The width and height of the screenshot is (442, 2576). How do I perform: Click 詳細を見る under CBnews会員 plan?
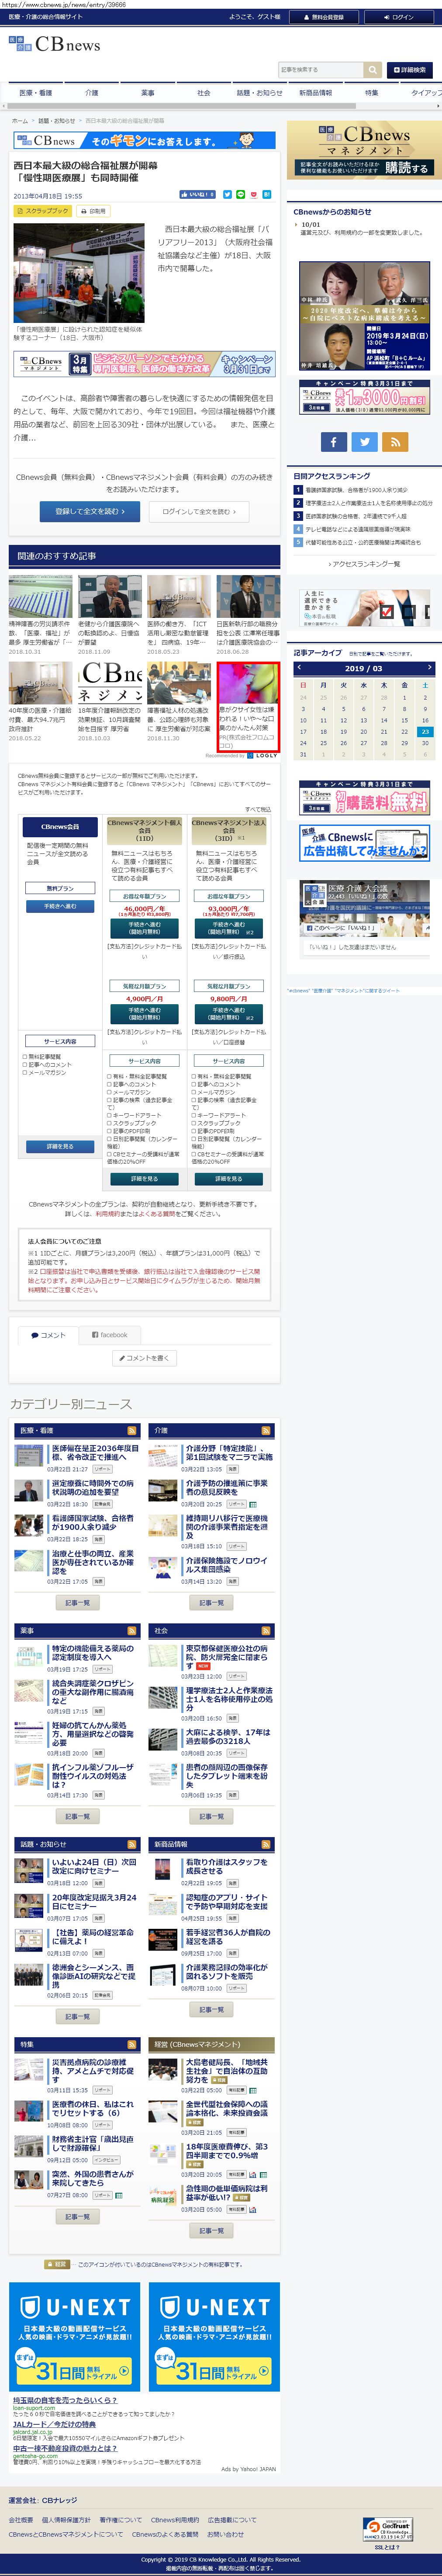(x=60, y=1146)
